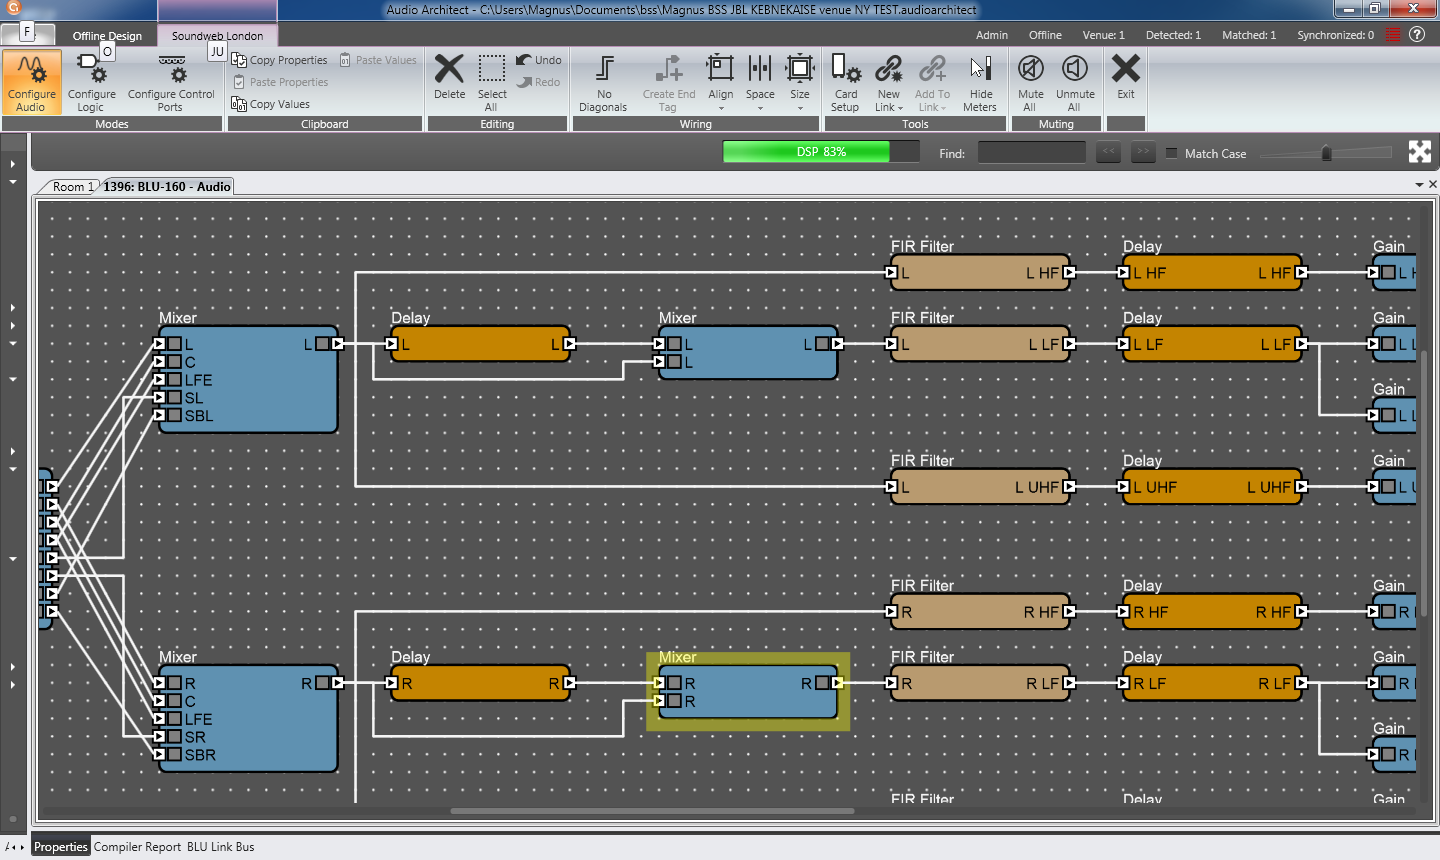Viewport: 1440px width, 860px height.
Task: Toggle LFE input checkbox on upper-left Mixer
Action: (174, 380)
